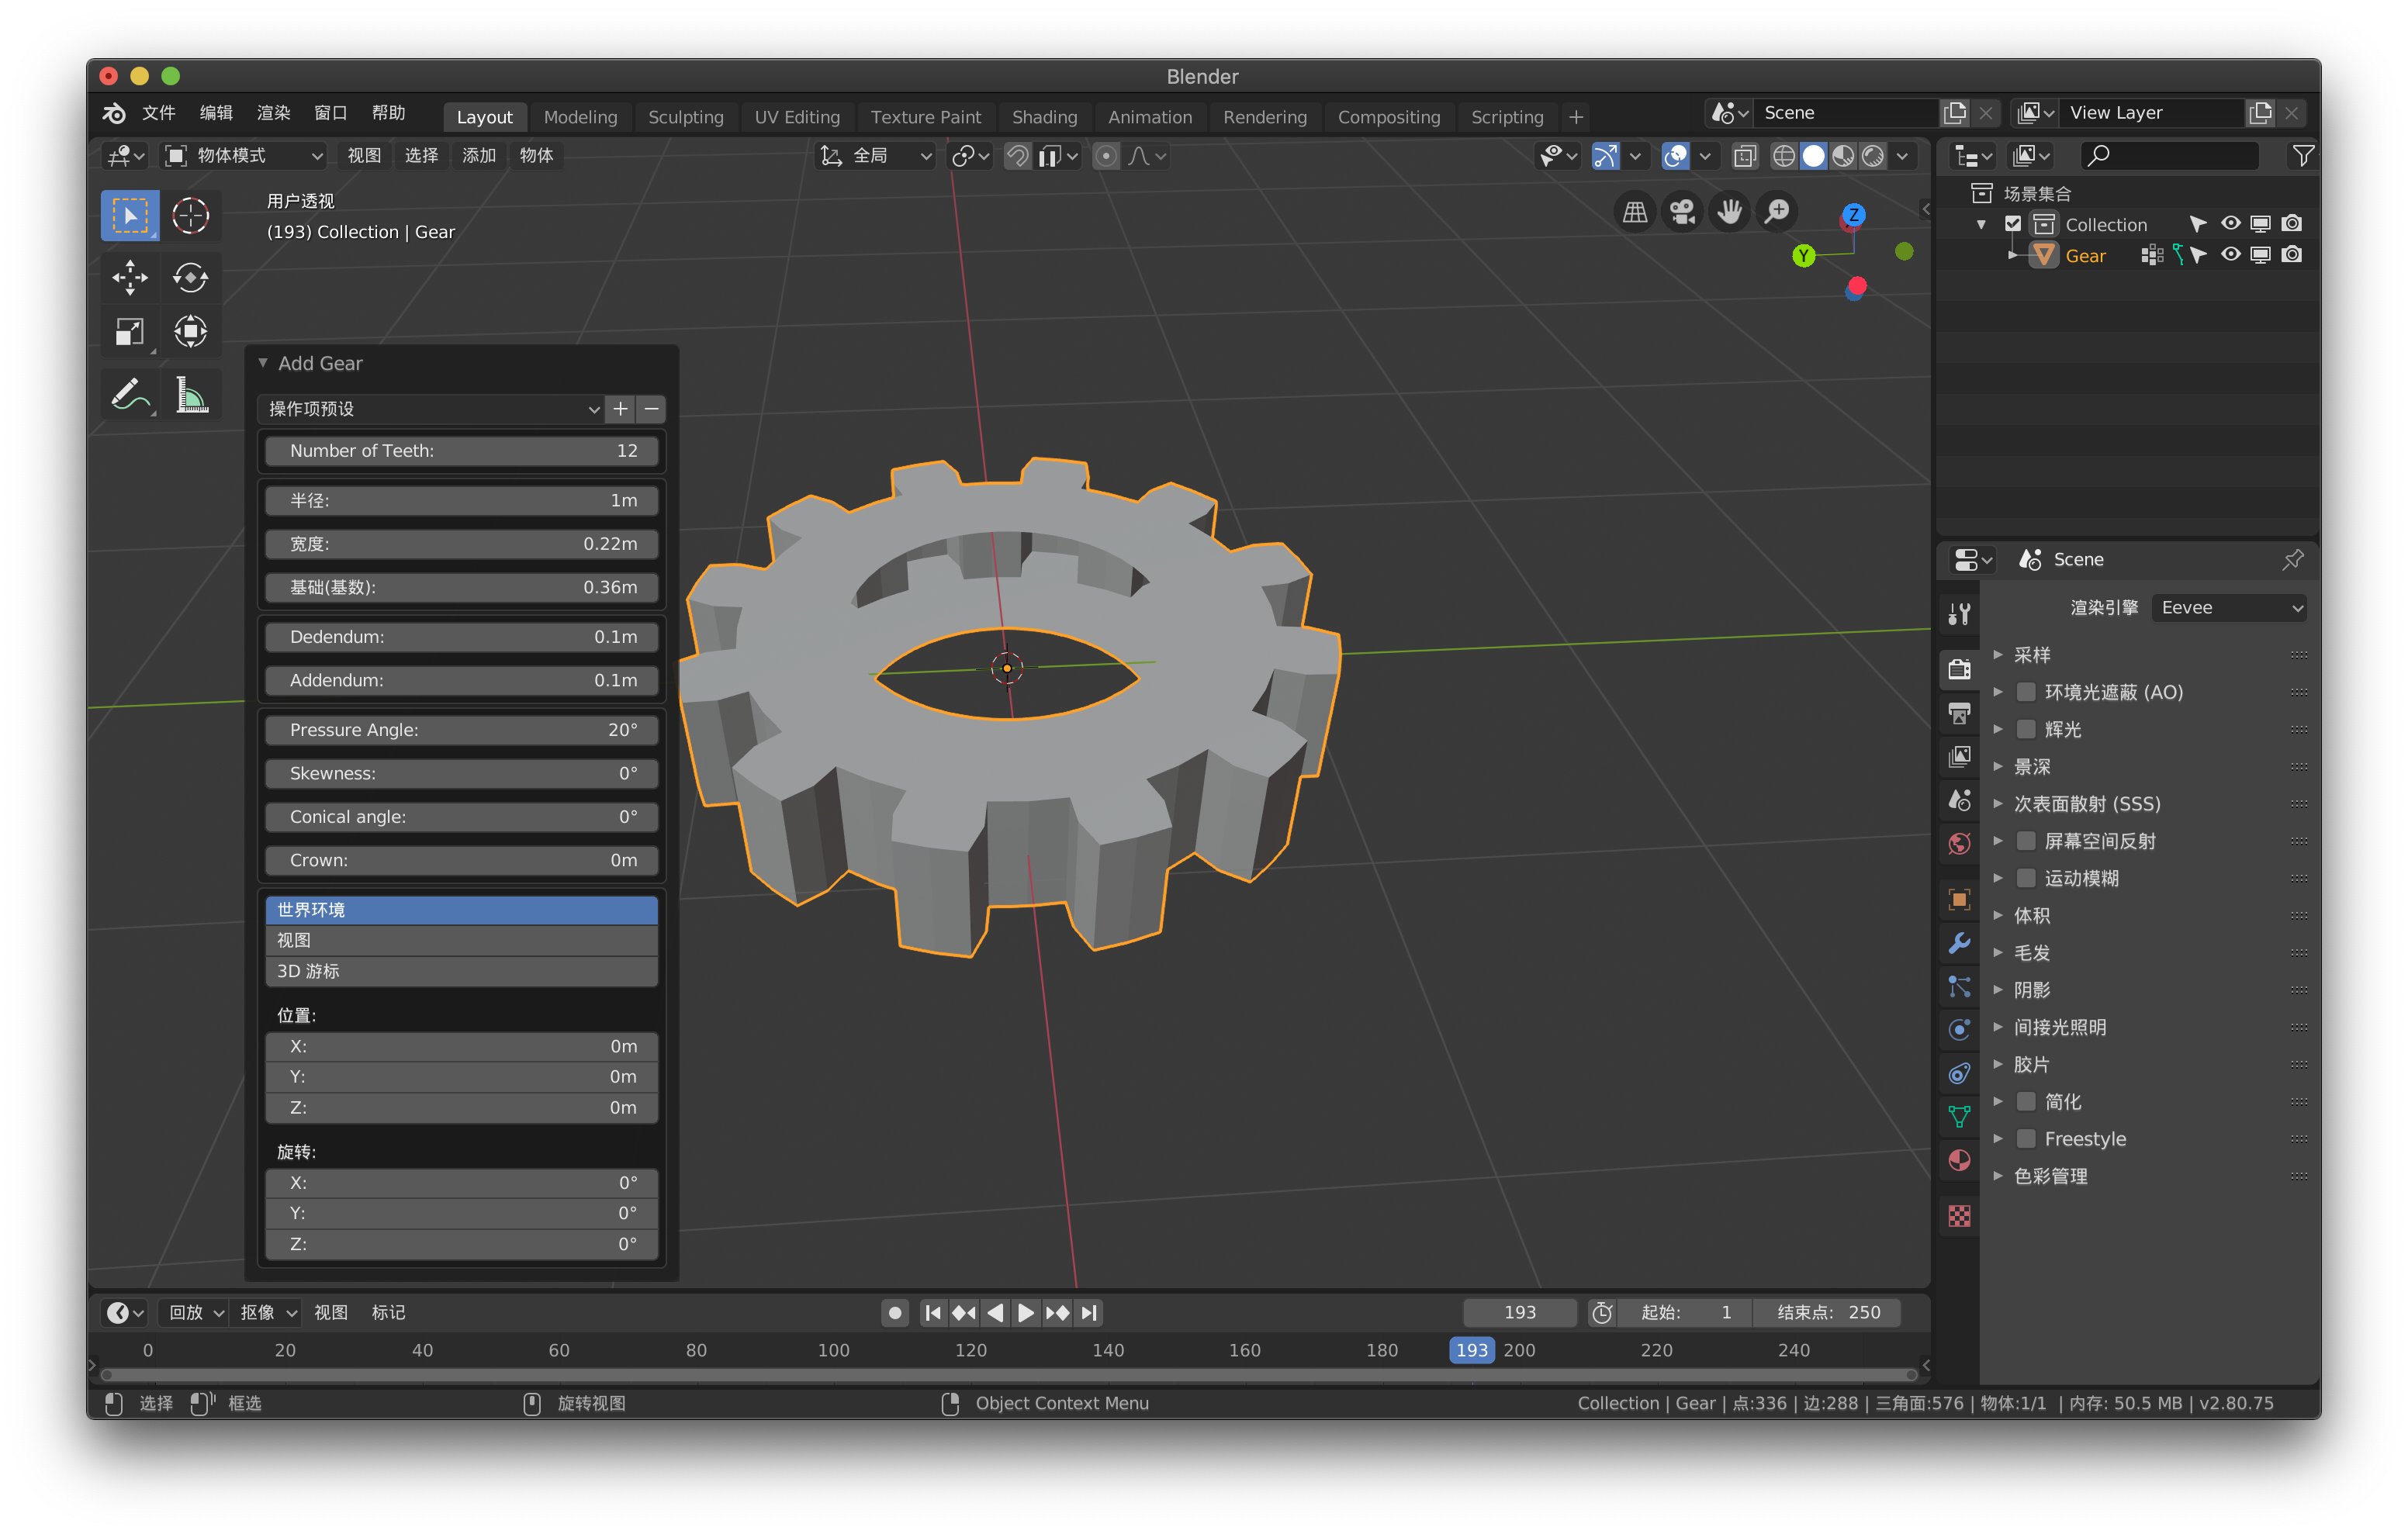Screen dimensions: 2408x1534
Task: Open the 全局 transform orientation dropdown
Action: pyautogui.click(x=876, y=155)
